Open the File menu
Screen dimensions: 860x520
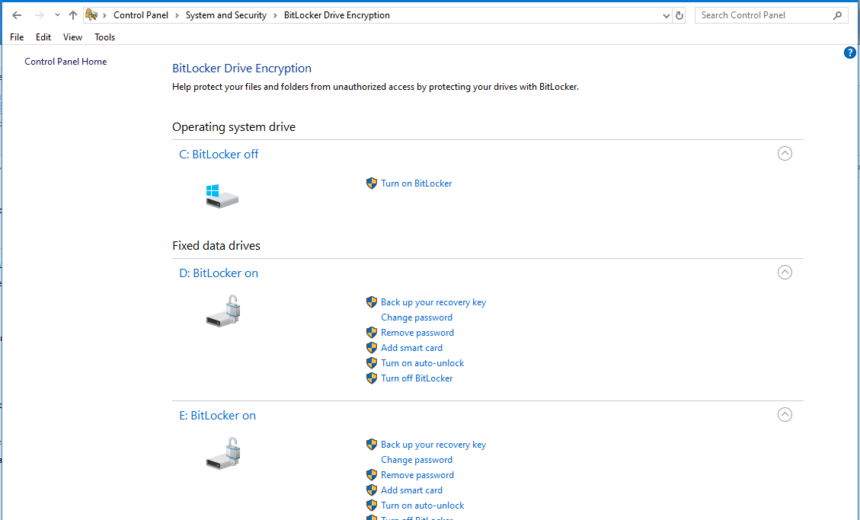coord(16,37)
